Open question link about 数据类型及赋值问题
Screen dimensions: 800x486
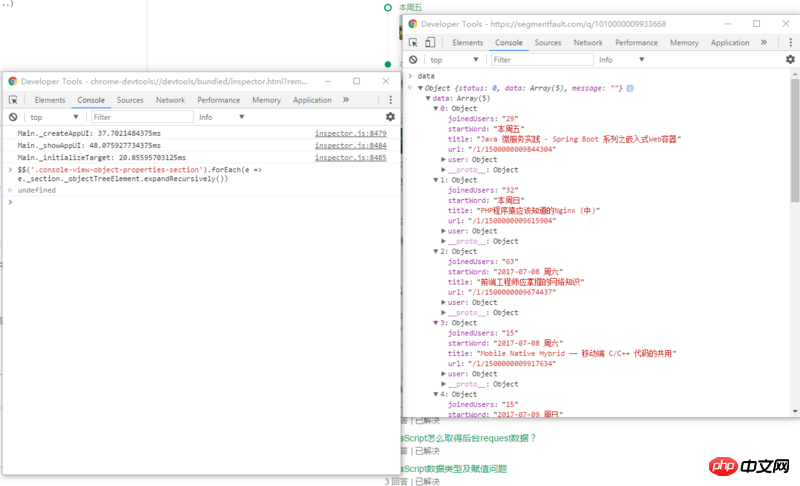[454, 469]
